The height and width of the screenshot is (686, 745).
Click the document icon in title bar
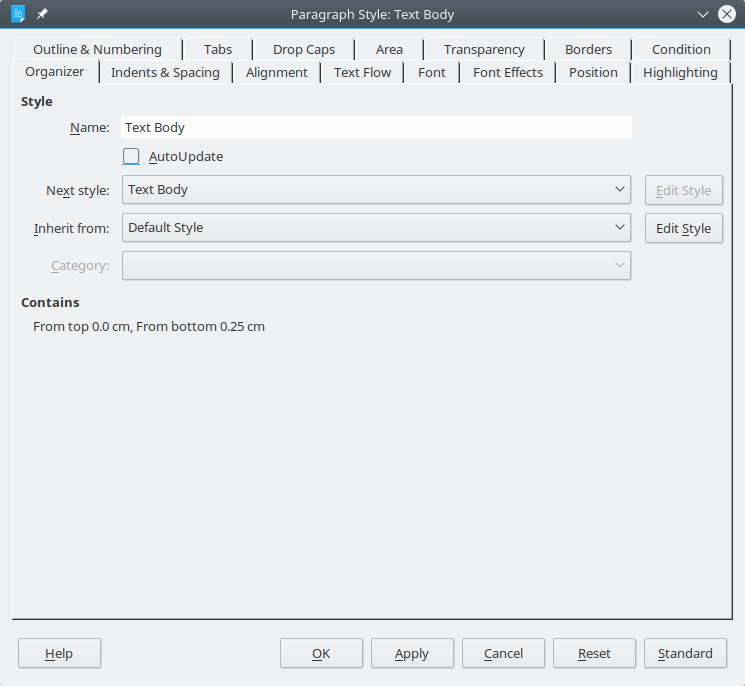coord(18,14)
